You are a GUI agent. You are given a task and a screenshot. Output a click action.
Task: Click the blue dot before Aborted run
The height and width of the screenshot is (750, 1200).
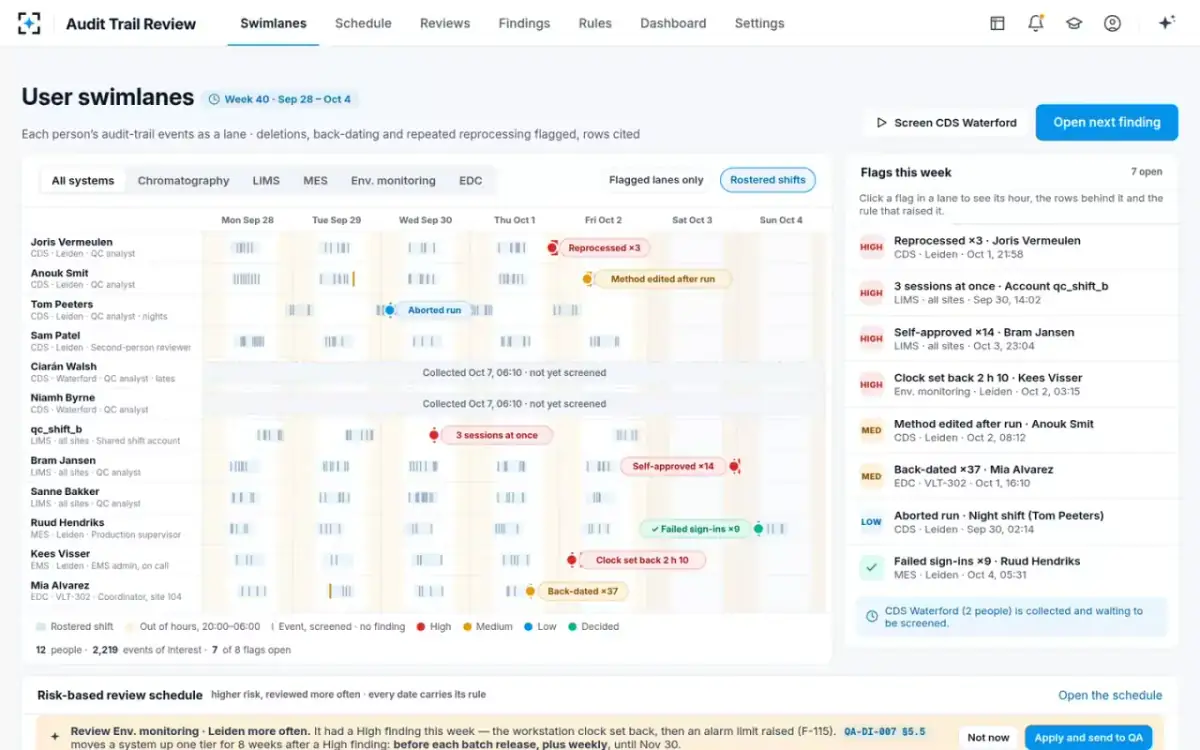tap(390, 310)
